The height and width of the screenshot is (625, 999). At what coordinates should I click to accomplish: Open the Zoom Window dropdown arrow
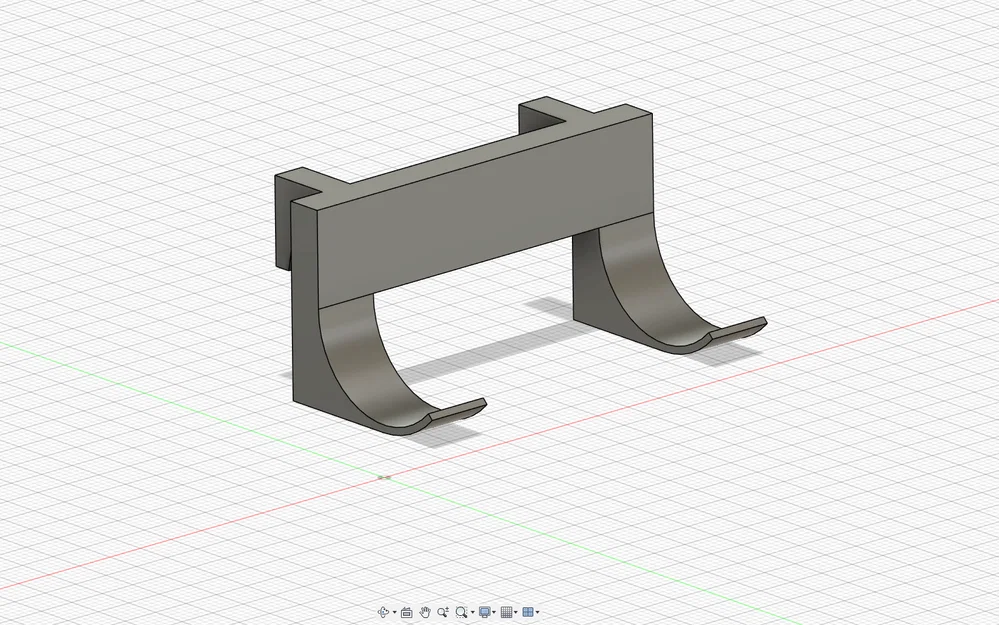pyautogui.click(x=473, y=613)
